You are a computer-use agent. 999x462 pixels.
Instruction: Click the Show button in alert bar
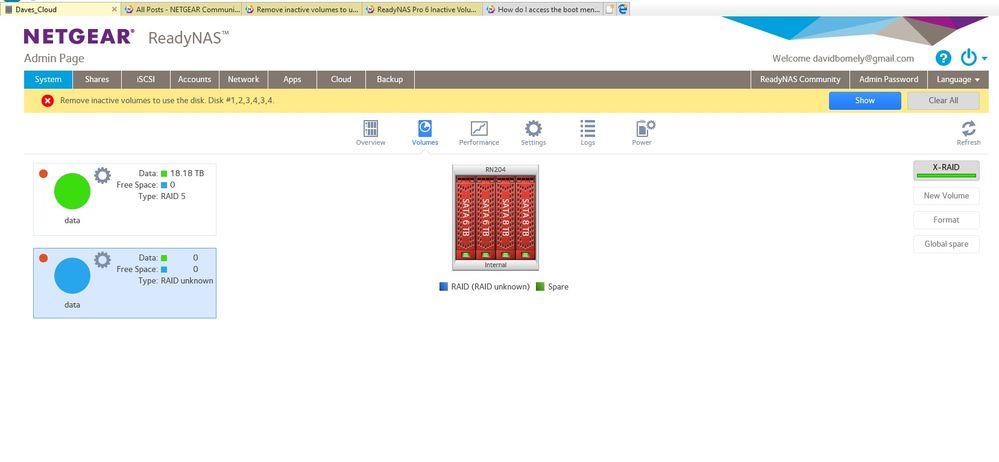[x=865, y=101]
